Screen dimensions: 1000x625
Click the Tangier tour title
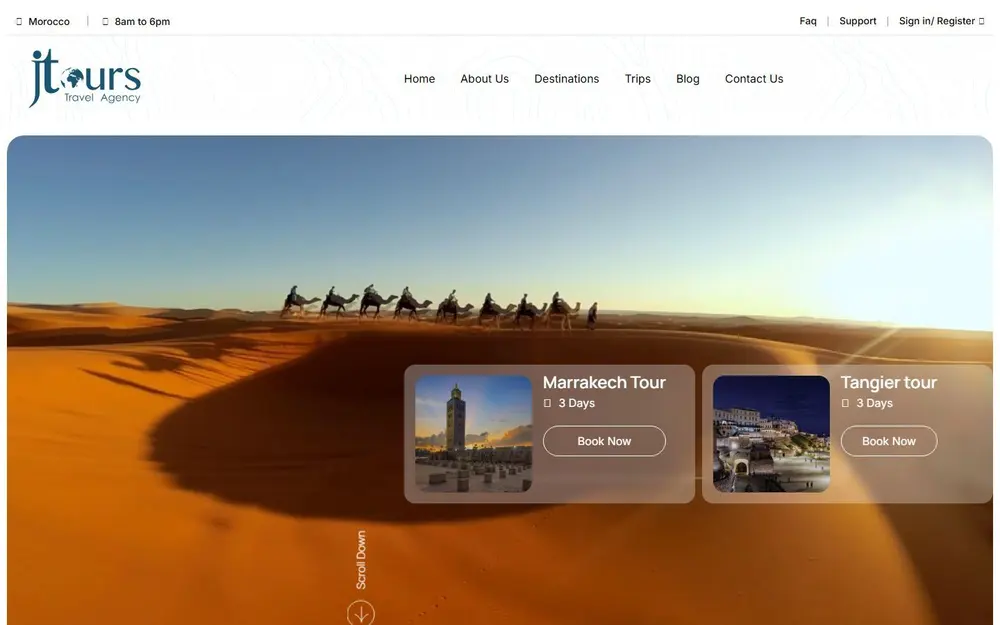[888, 382]
